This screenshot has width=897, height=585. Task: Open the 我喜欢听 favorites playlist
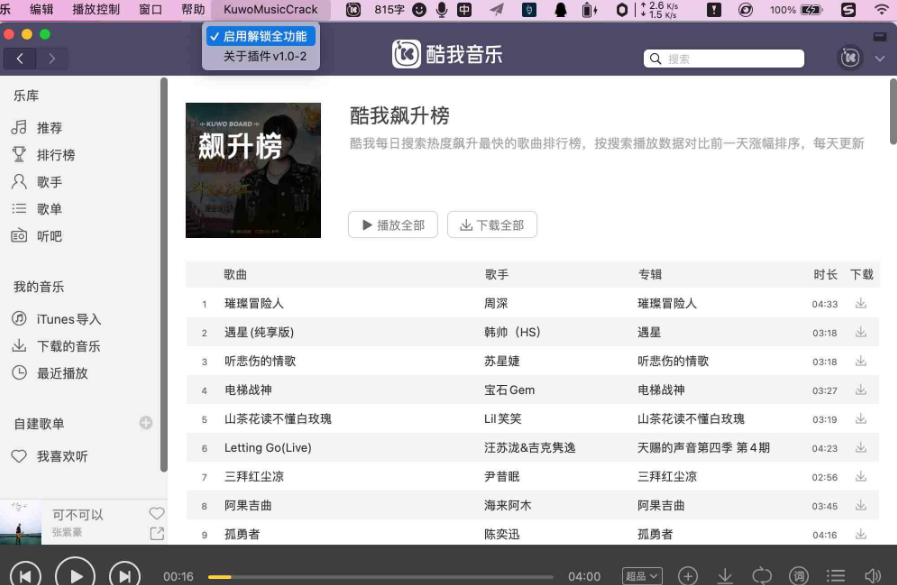click(62, 456)
